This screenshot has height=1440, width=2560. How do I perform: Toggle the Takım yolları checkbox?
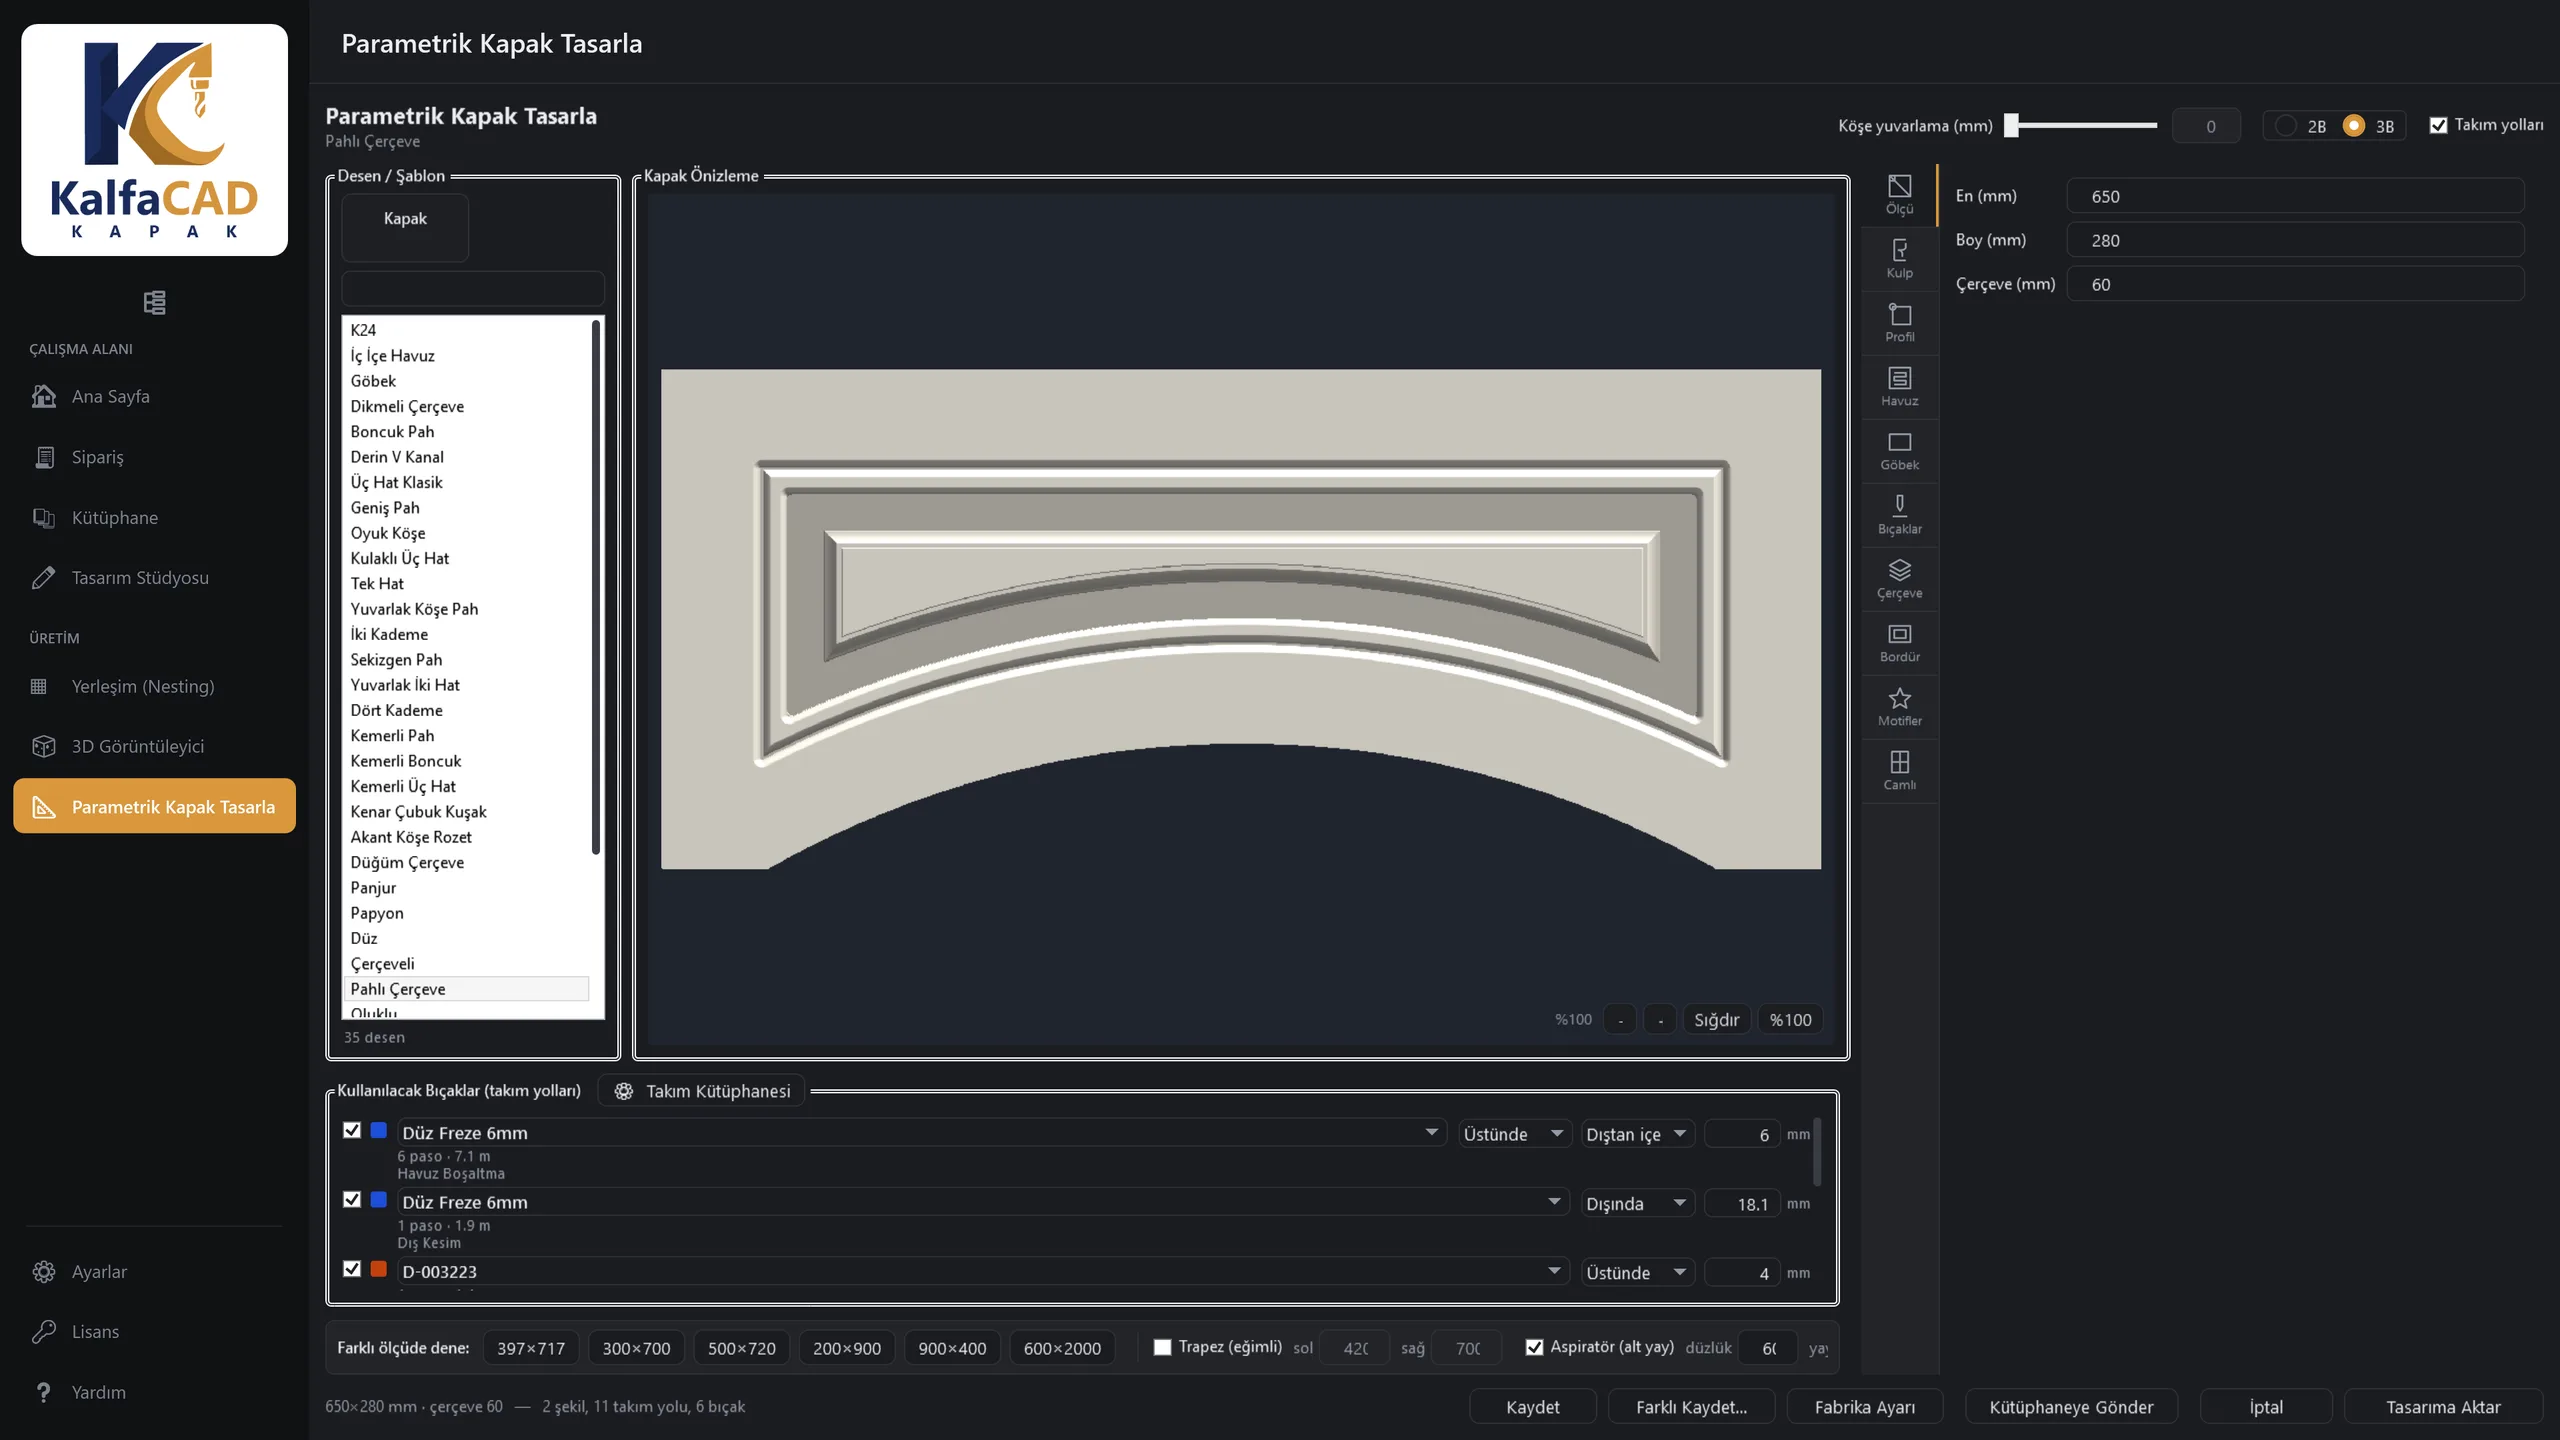[2438, 125]
